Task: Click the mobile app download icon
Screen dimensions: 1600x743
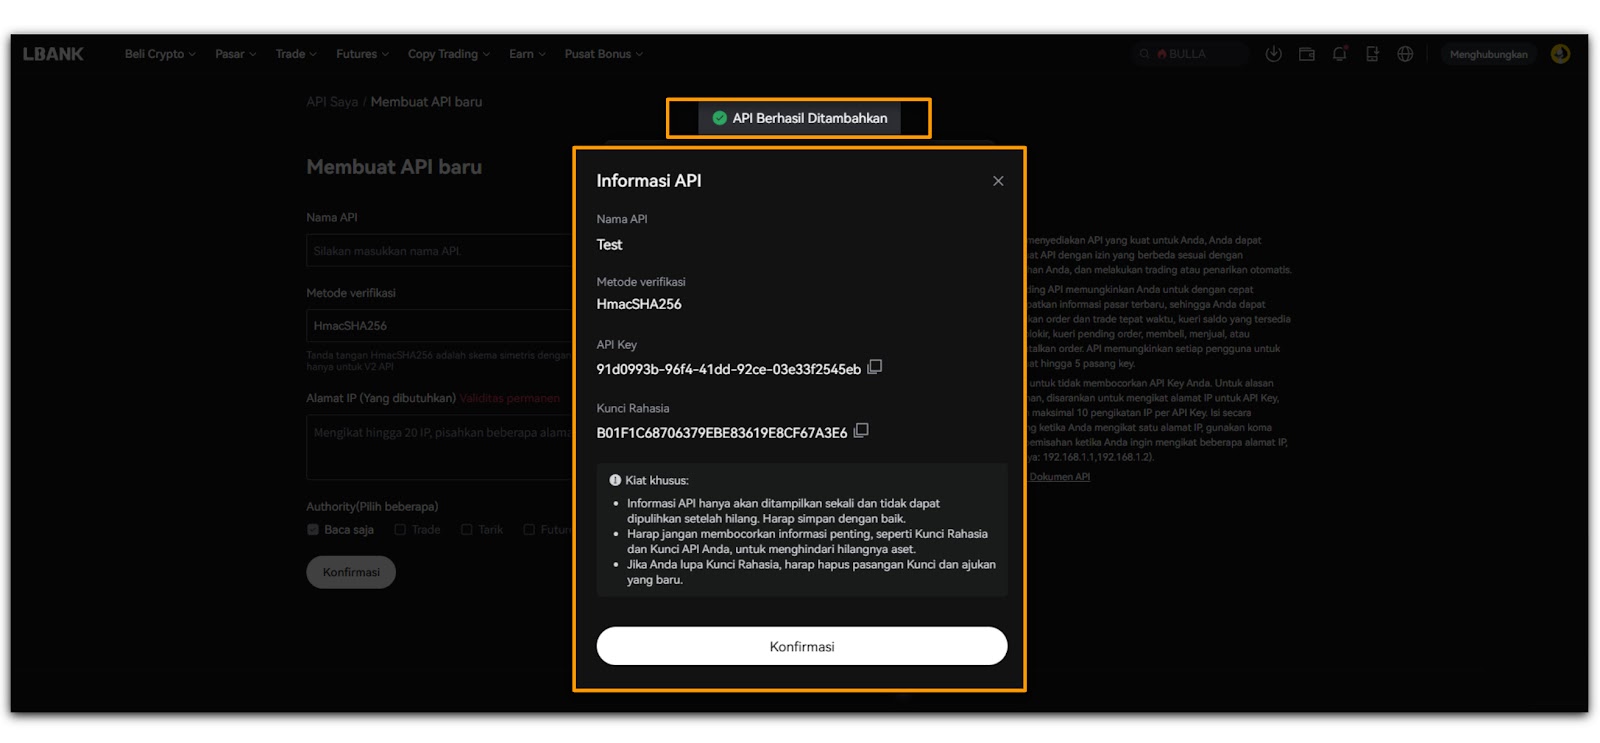Action: click(x=1372, y=54)
